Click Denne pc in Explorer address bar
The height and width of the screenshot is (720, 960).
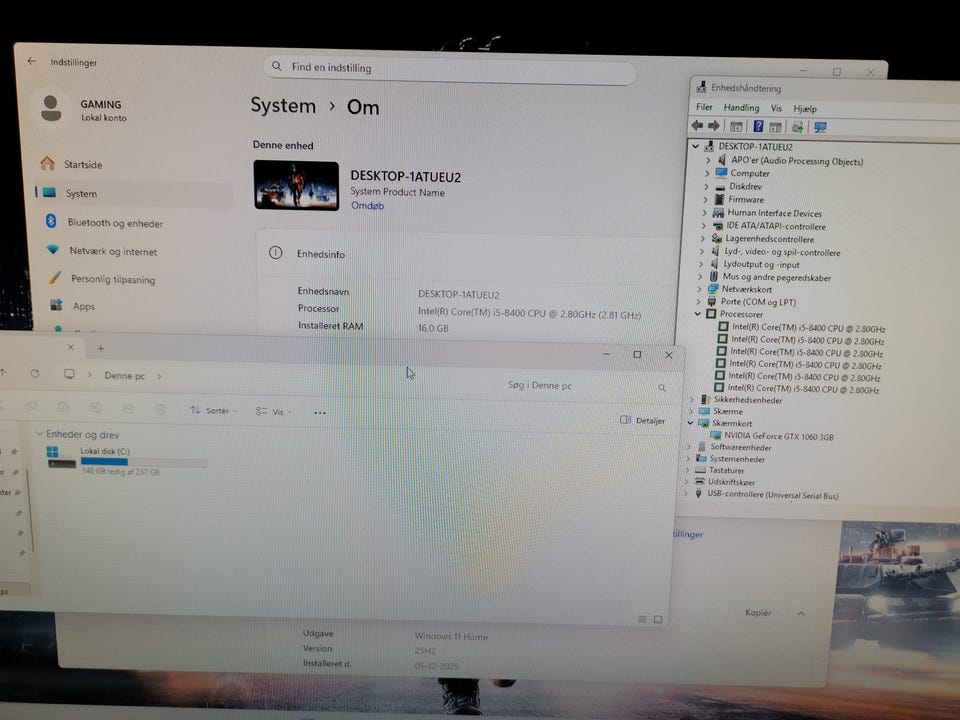[124, 375]
